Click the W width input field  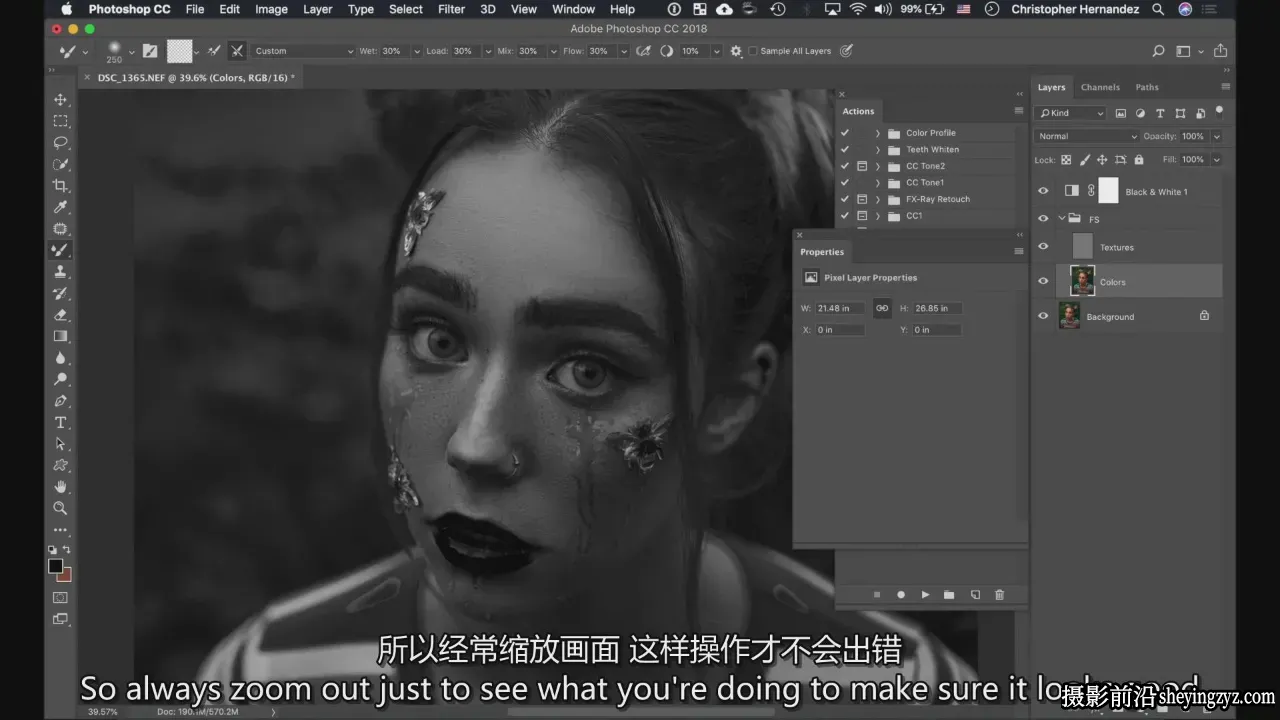(x=840, y=308)
